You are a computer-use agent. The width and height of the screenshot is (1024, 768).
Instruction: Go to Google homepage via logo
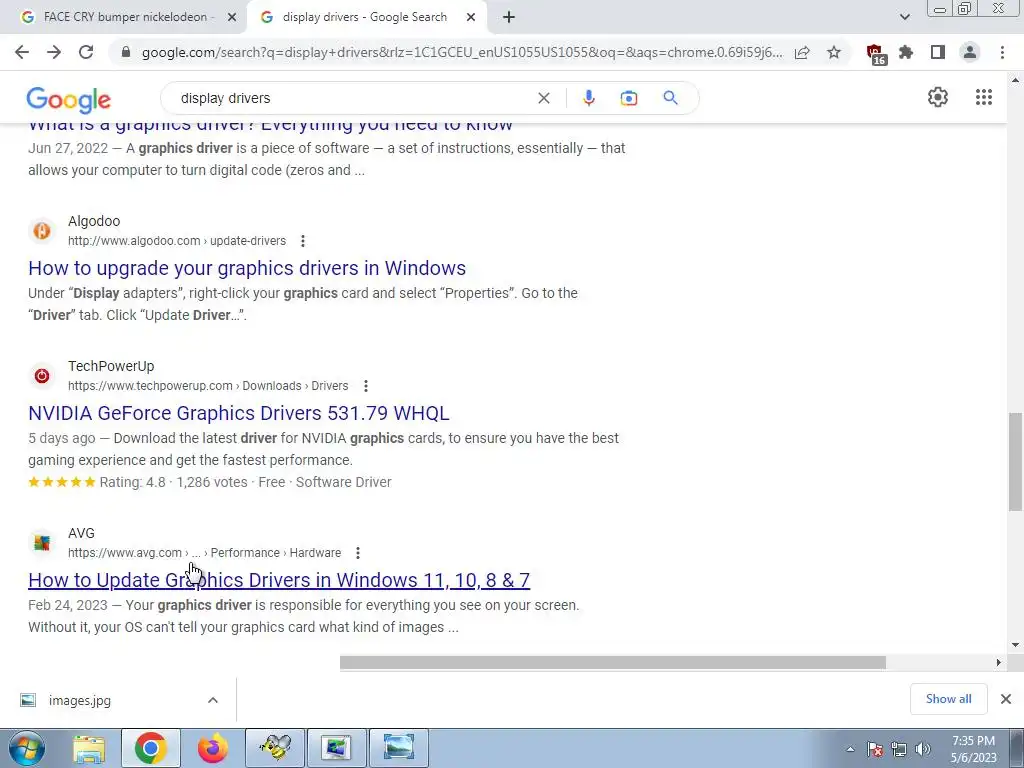pos(69,99)
